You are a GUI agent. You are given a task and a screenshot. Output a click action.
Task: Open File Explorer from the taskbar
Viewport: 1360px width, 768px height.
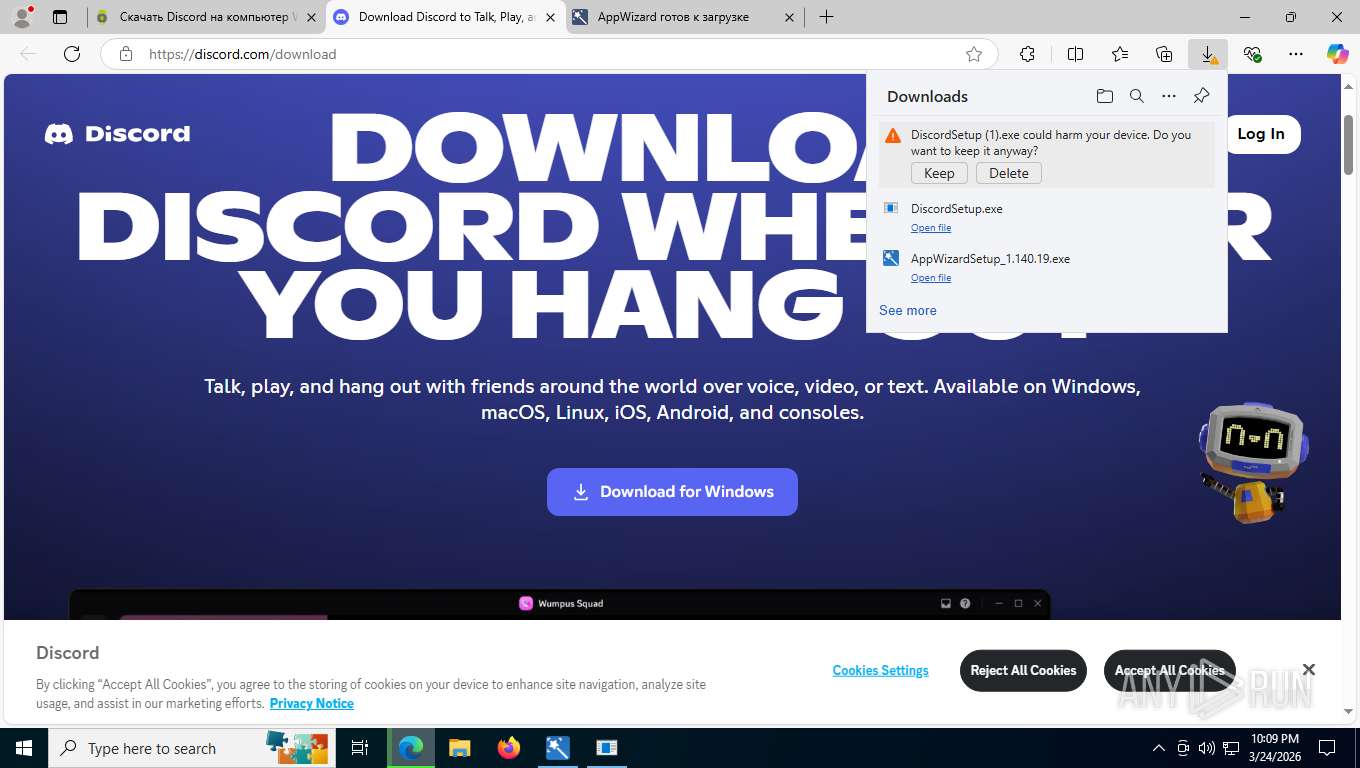pyautogui.click(x=459, y=748)
